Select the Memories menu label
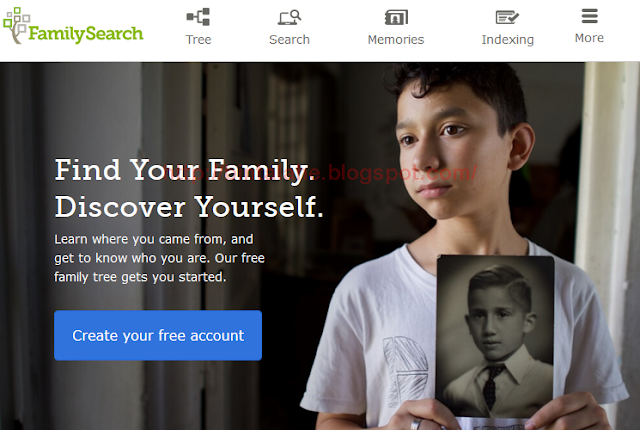The image size is (640, 430). pos(396,40)
